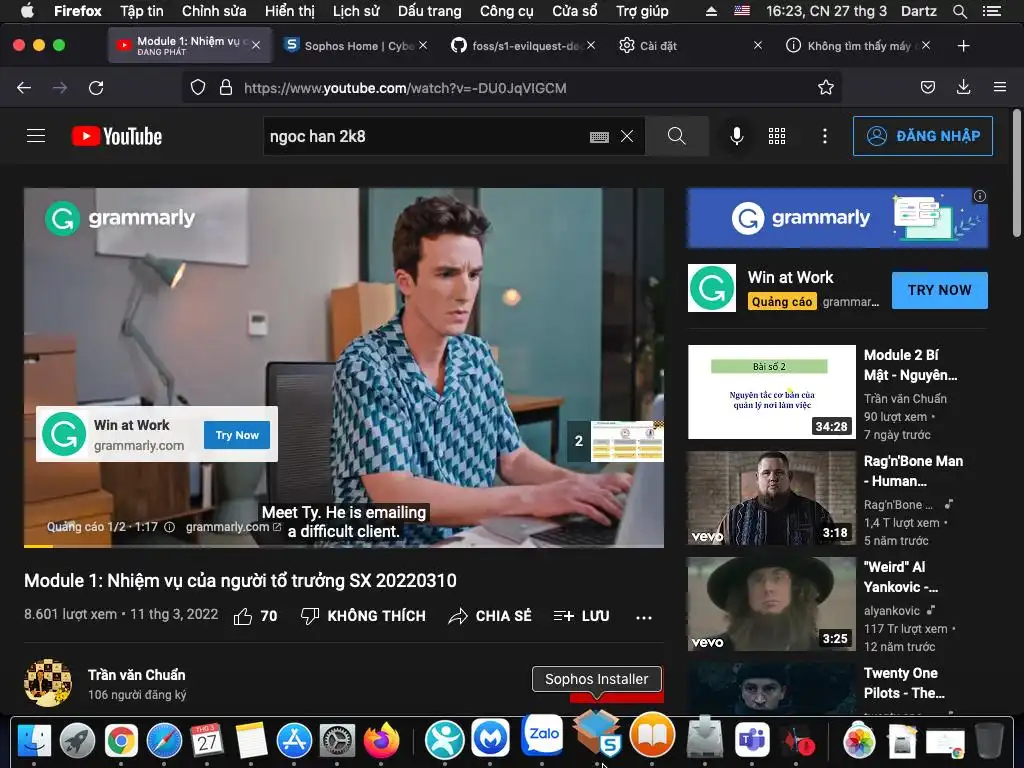The width and height of the screenshot is (1024, 768).
Task: Open the Firefox application menu
Action: (x=1000, y=88)
